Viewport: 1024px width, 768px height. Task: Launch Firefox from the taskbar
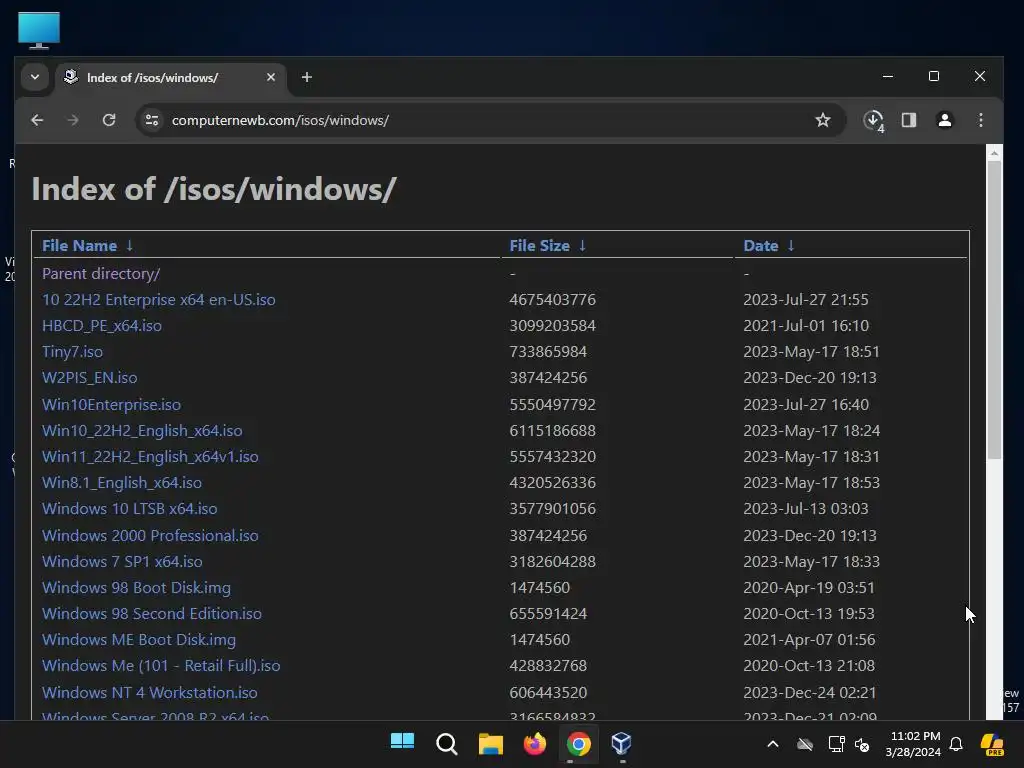535,743
